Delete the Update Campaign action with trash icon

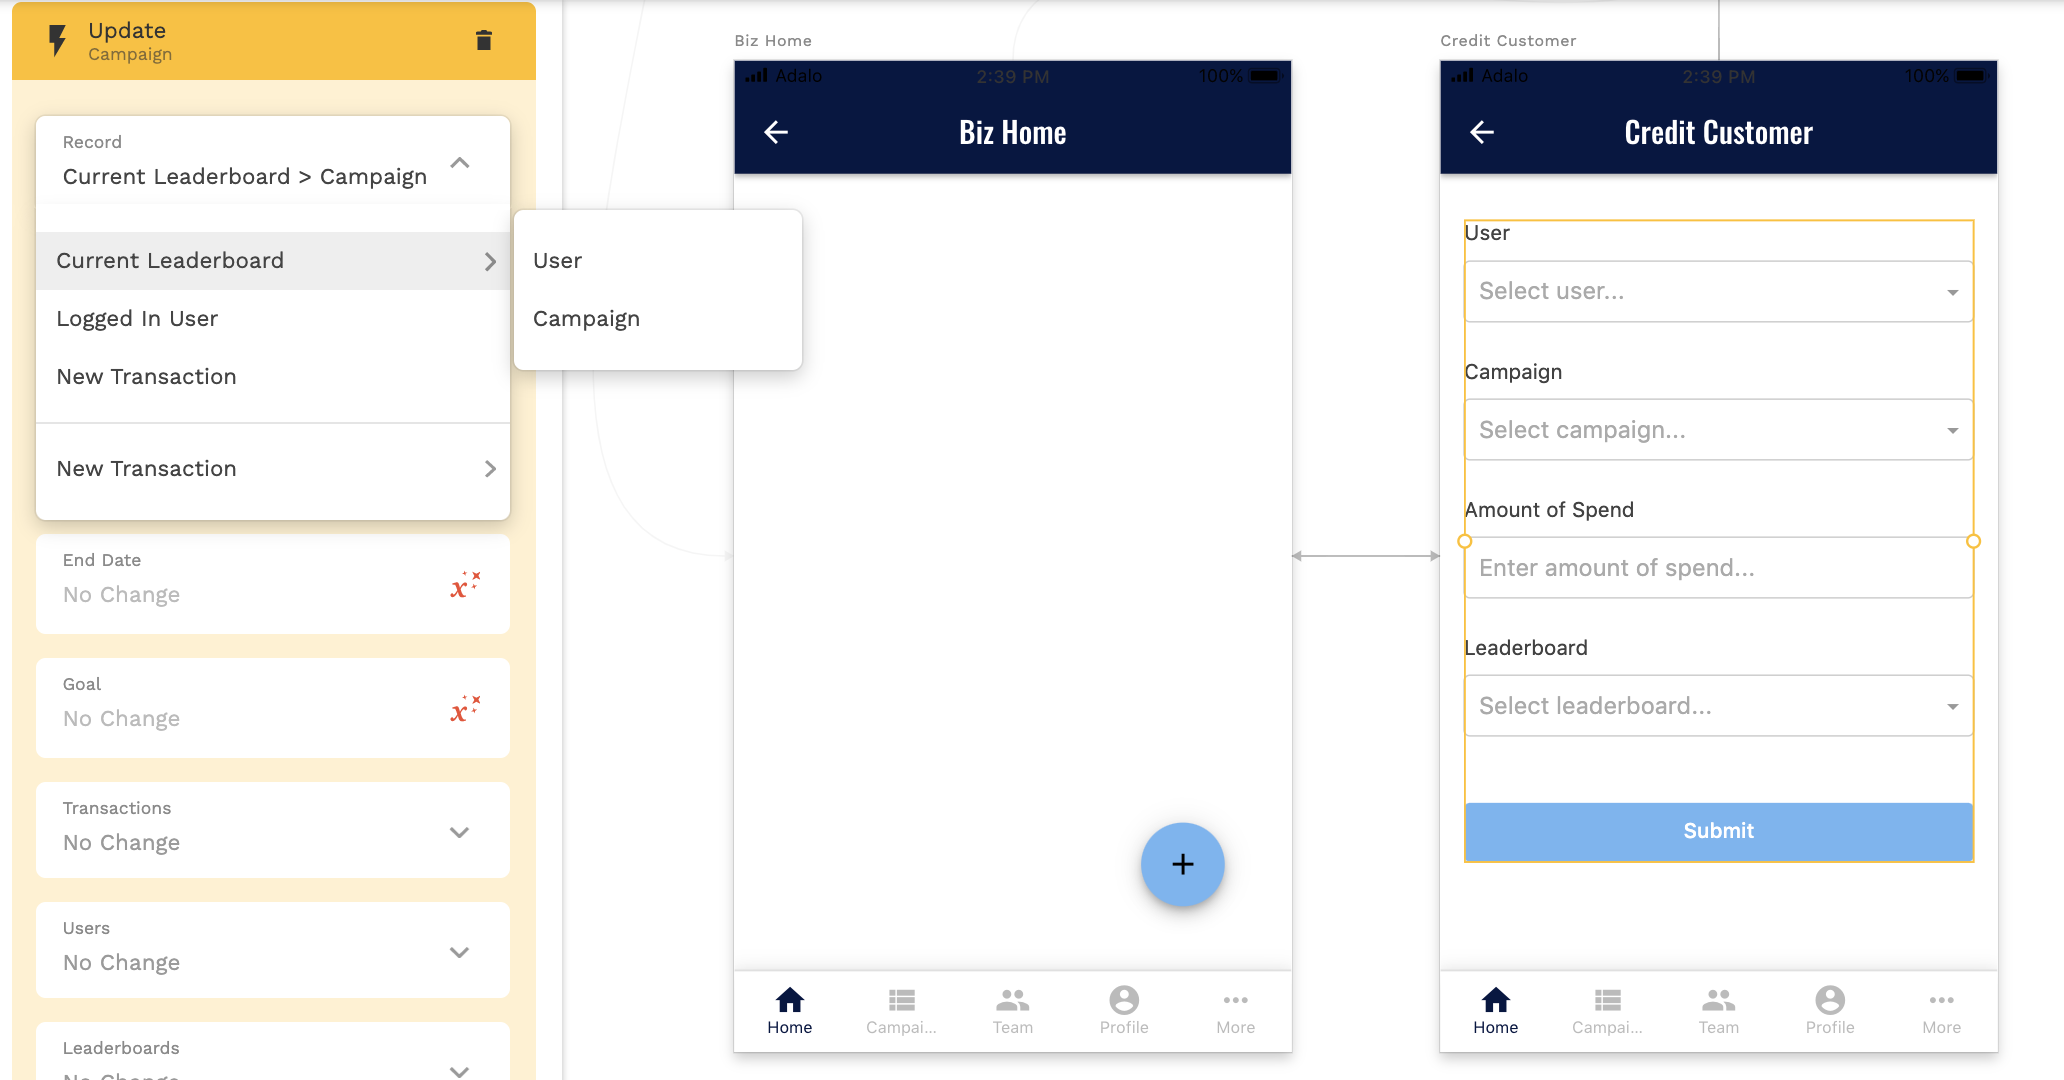(484, 40)
